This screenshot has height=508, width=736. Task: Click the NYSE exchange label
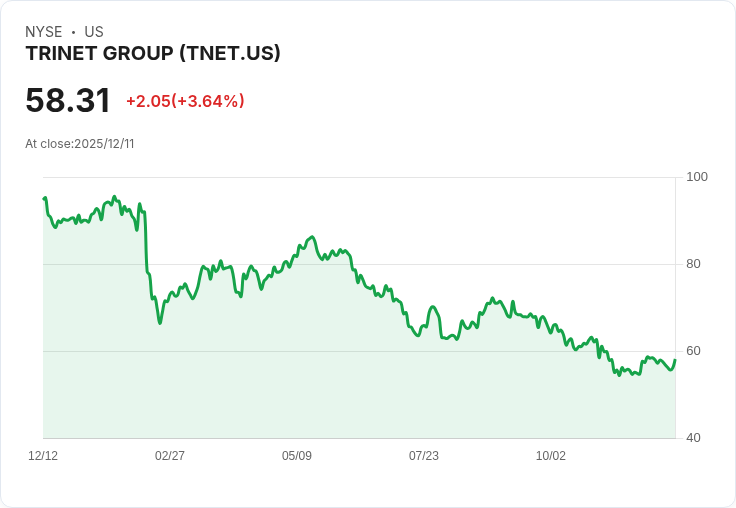coord(43,32)
